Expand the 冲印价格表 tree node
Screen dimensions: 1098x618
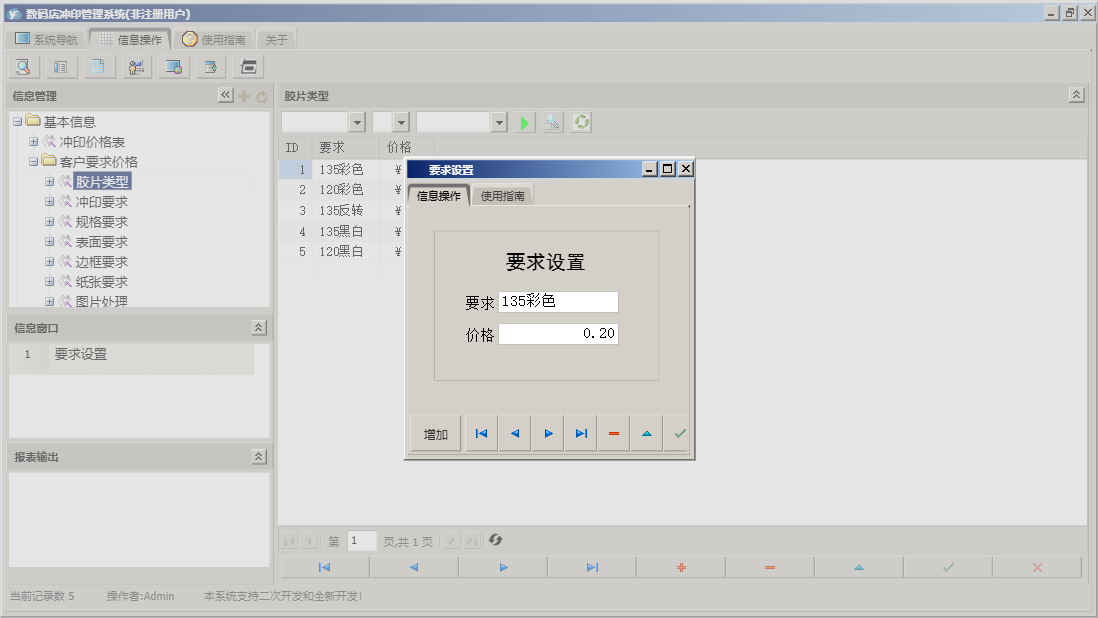coord(34,142)
